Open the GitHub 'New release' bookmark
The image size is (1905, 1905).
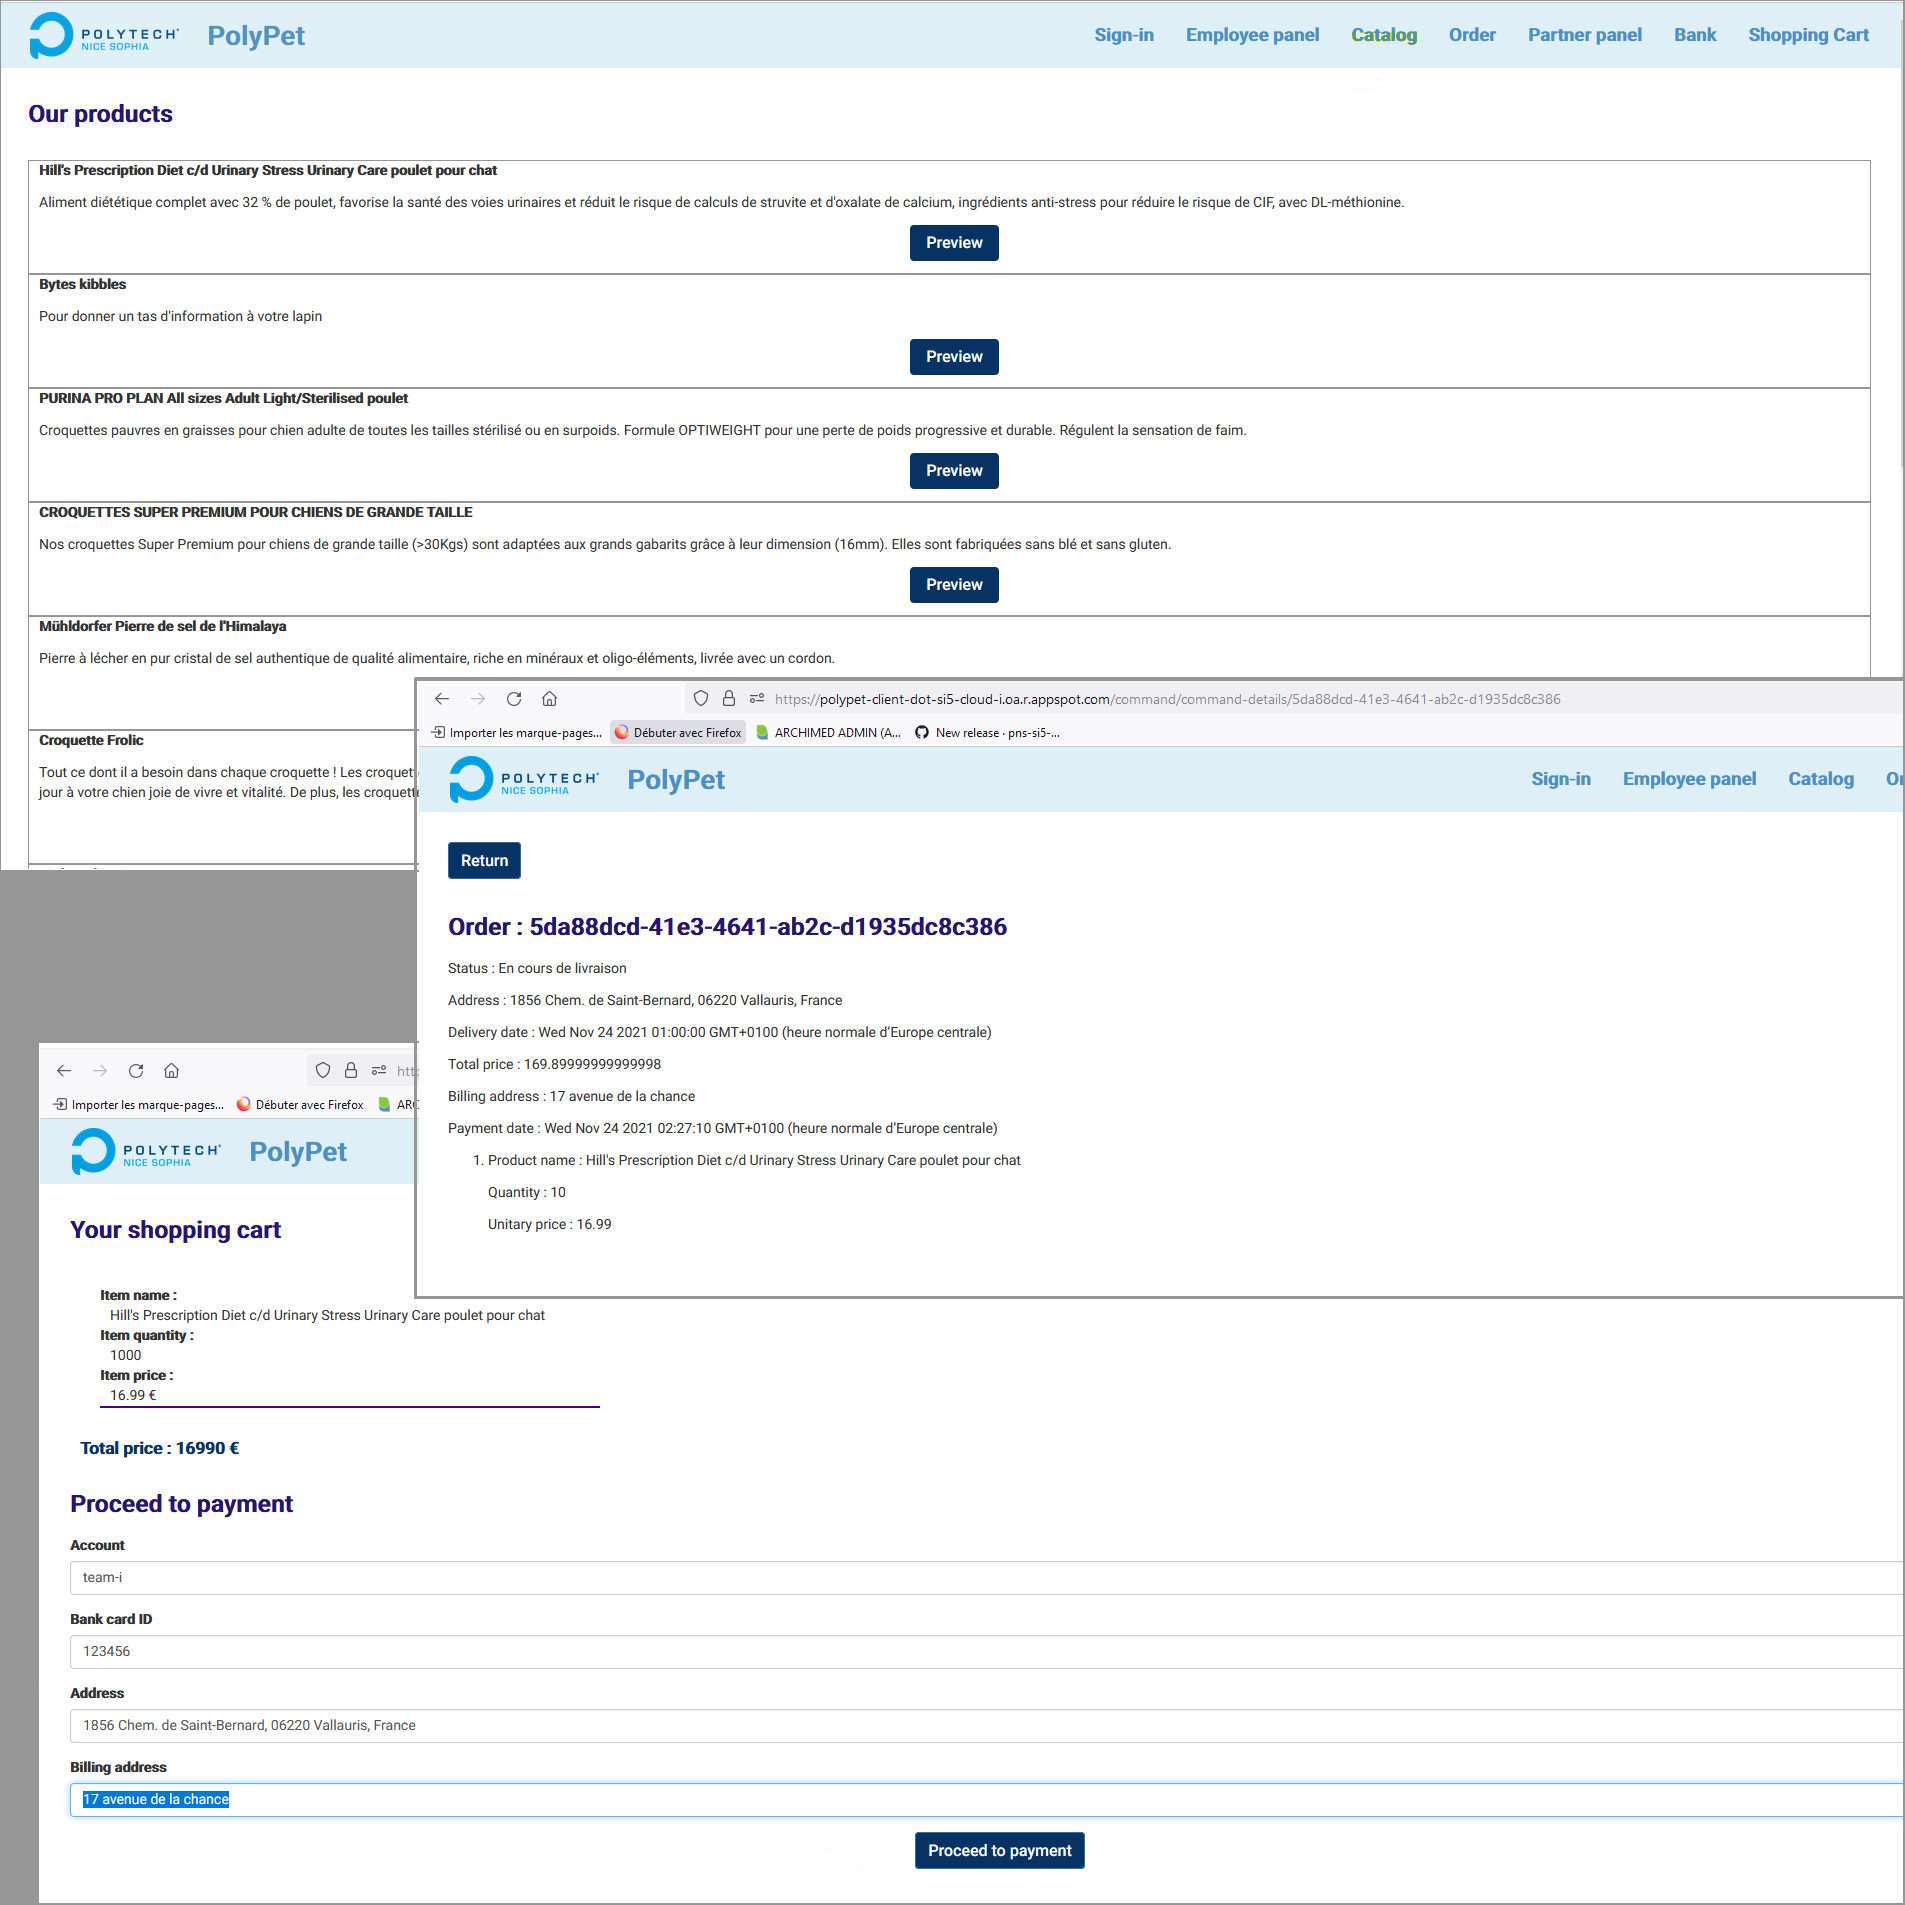pos(987,733)
